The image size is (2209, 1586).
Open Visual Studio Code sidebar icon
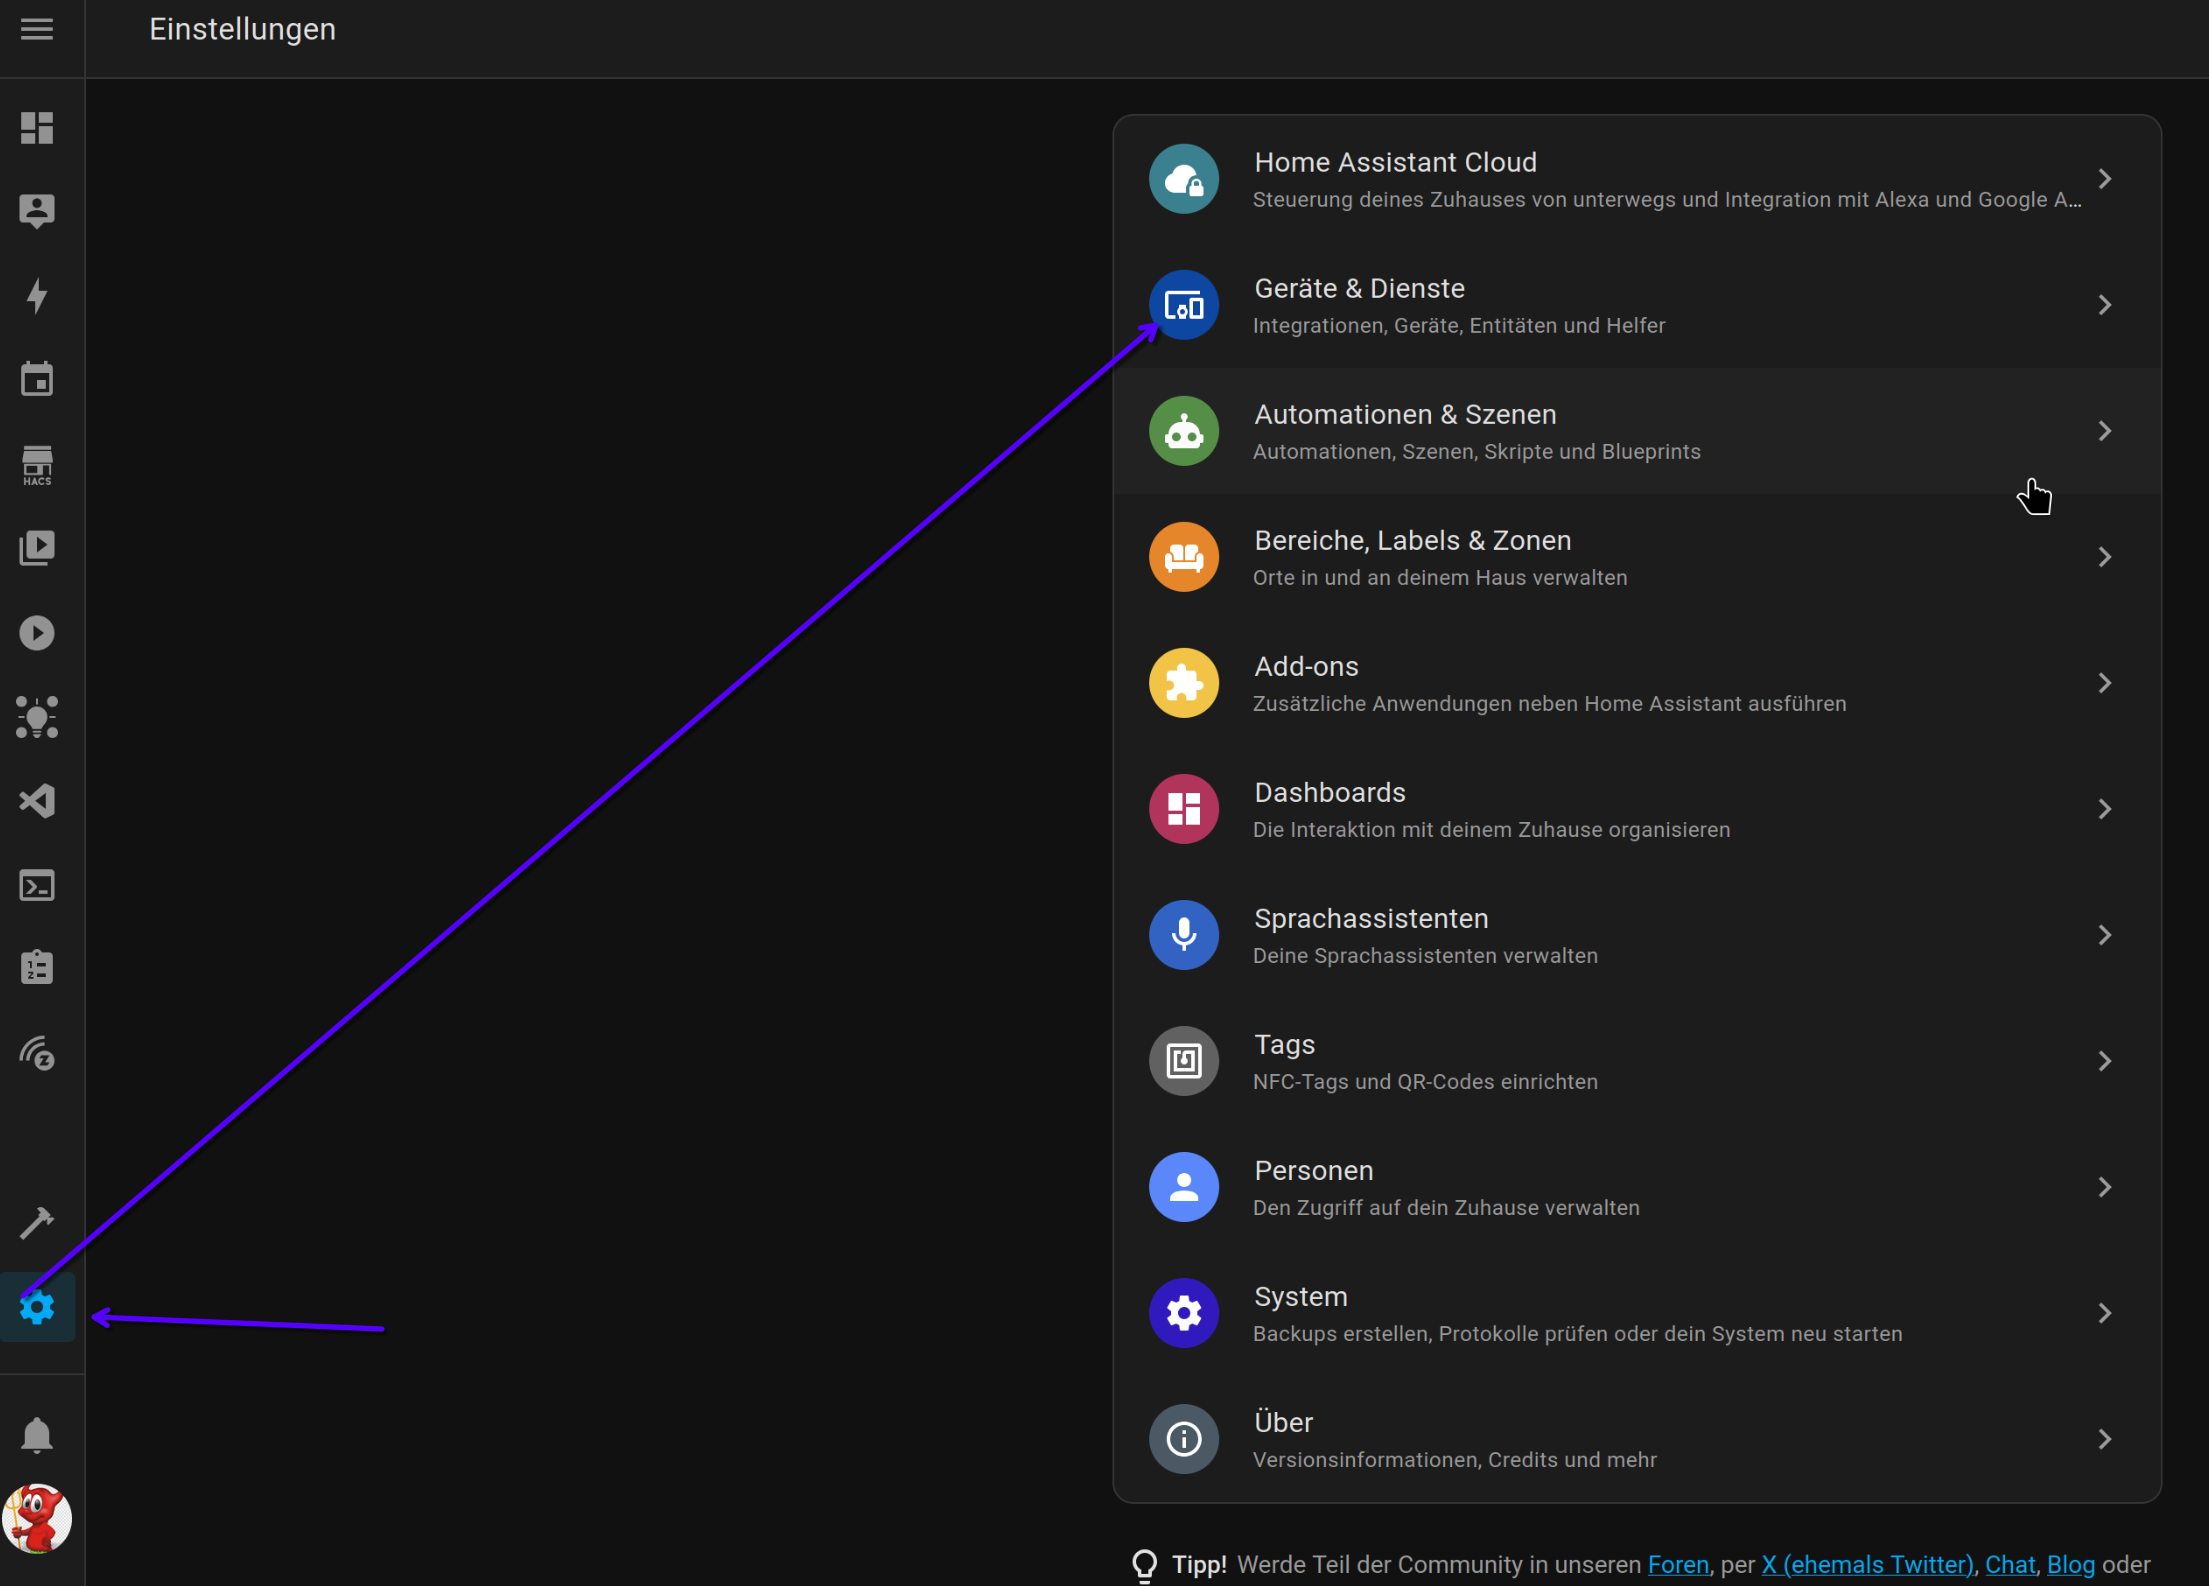37,801
